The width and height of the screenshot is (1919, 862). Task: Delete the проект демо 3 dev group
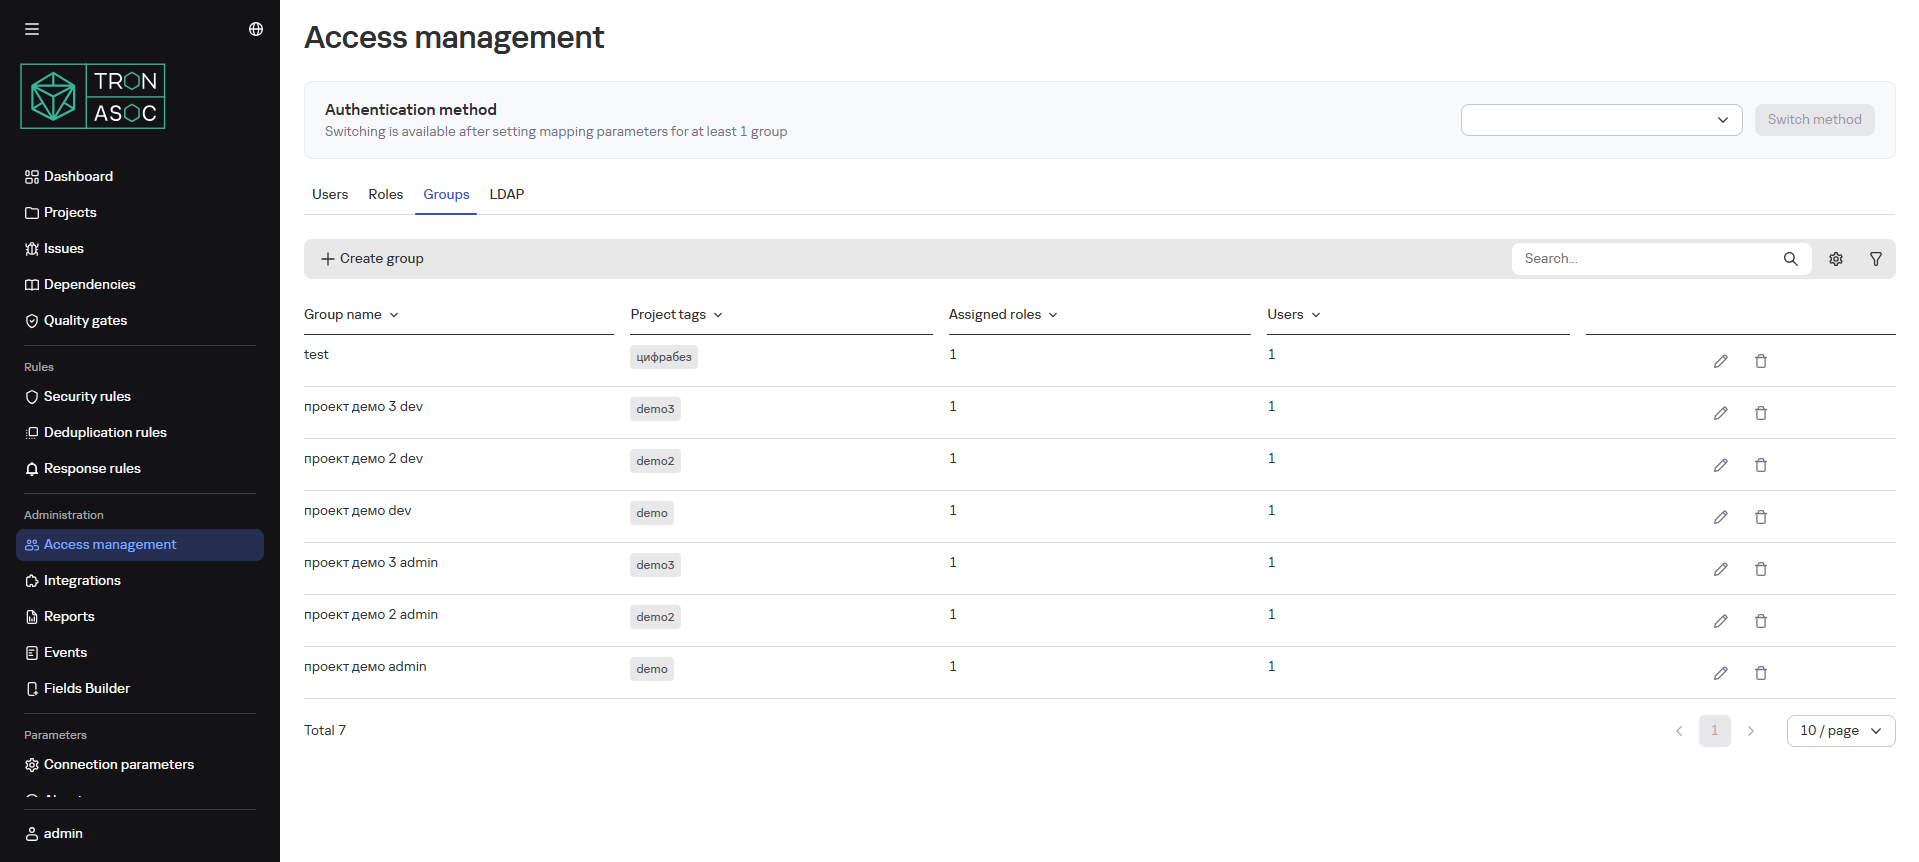point(1760,413)
